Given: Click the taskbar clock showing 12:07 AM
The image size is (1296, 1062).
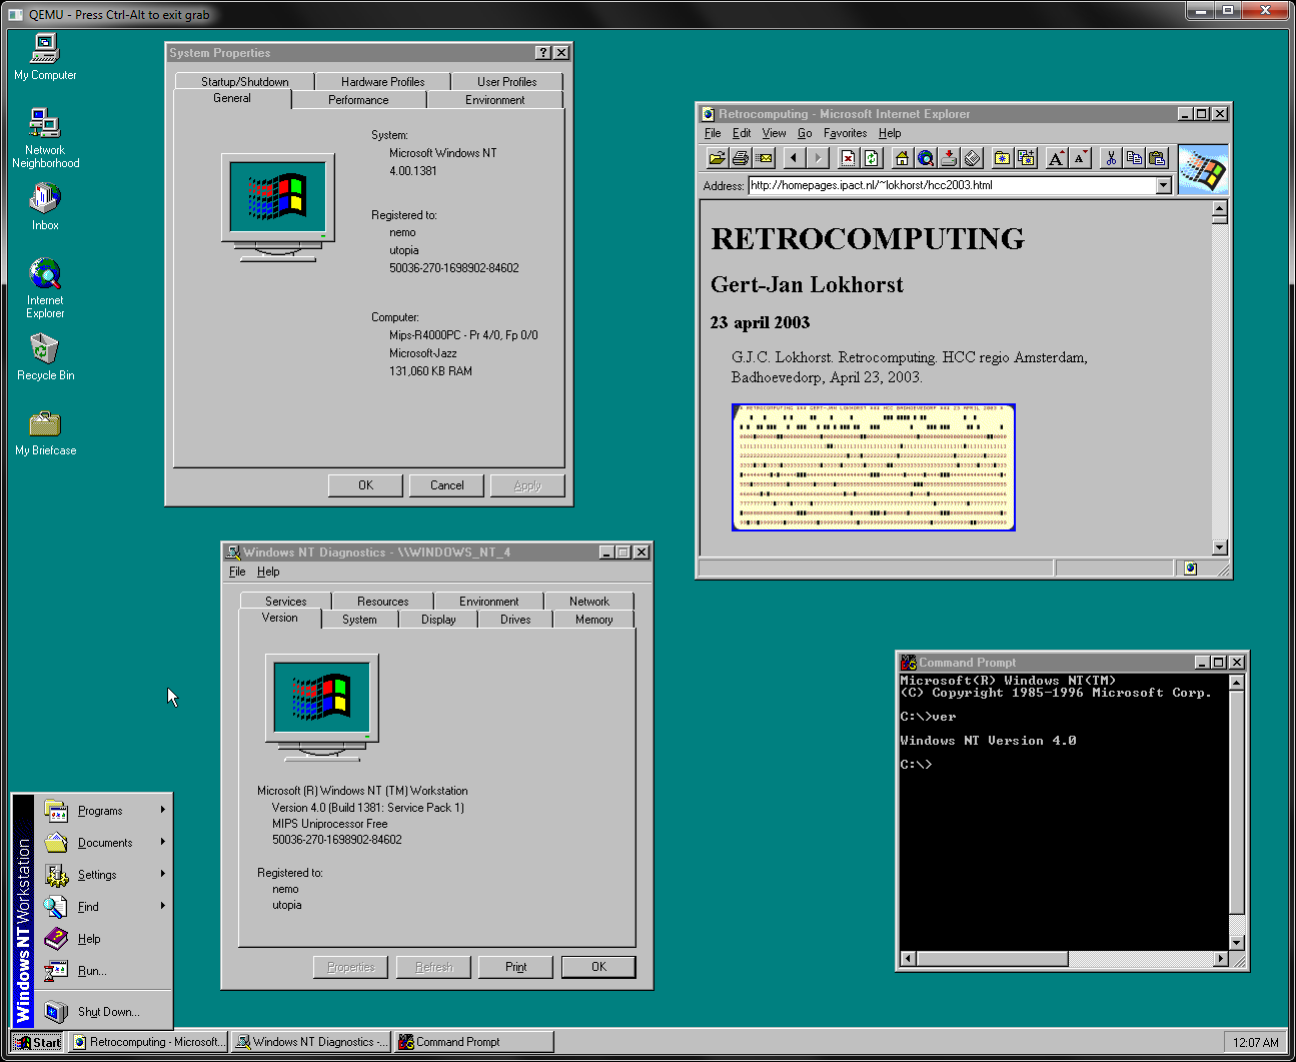Looking at the screenshot, I should 1255,1042.
